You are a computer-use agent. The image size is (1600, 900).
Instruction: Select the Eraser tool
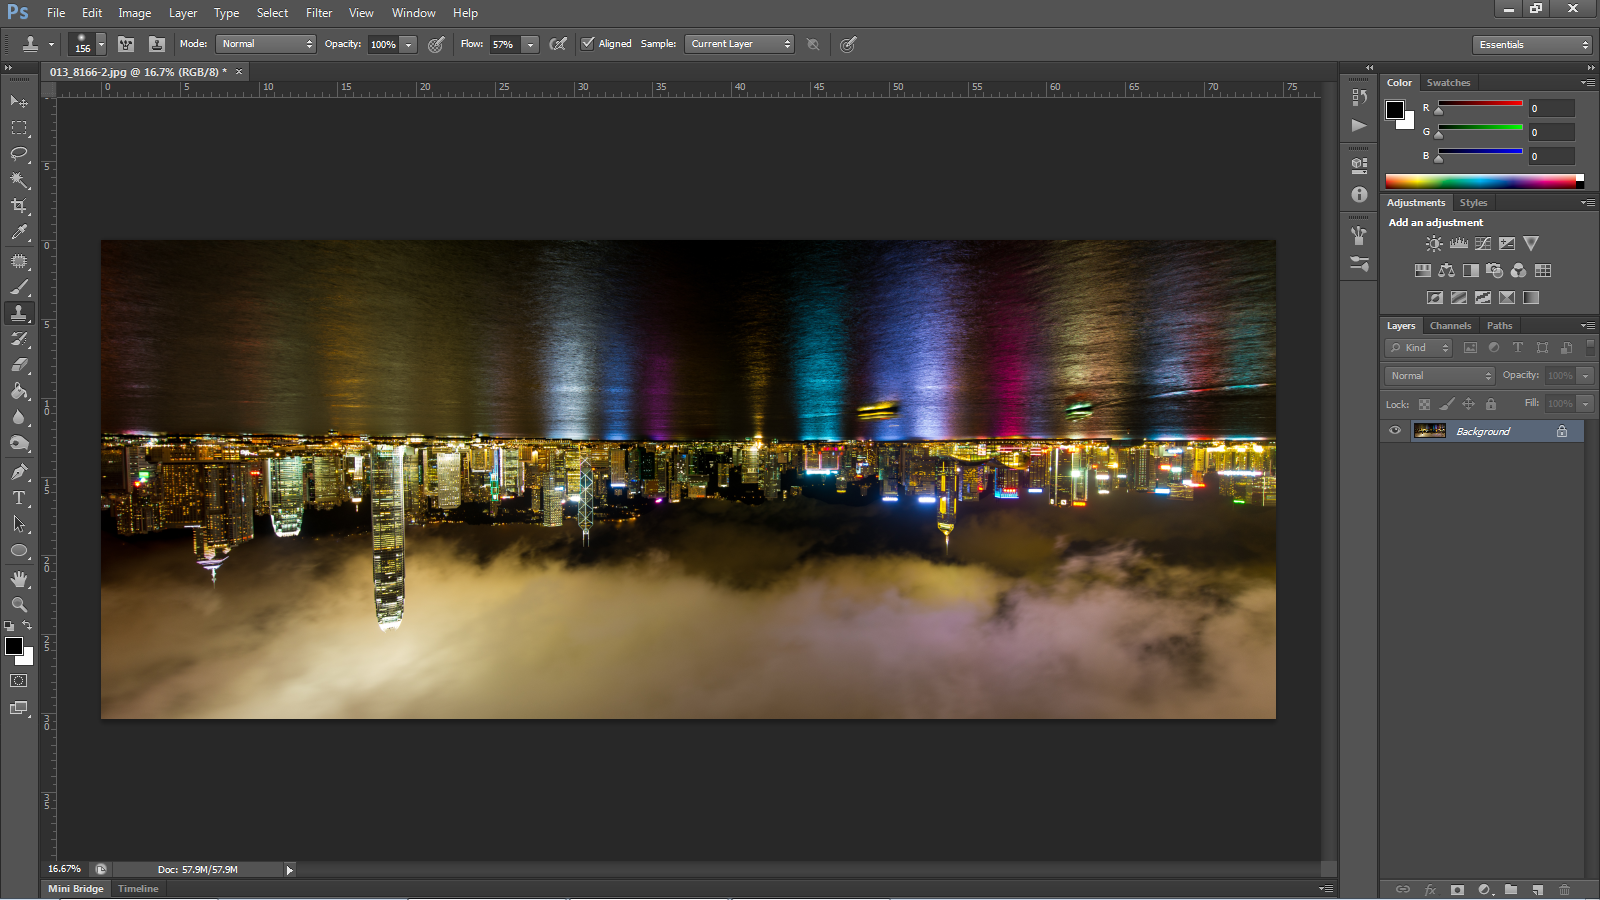coord(19,365)
